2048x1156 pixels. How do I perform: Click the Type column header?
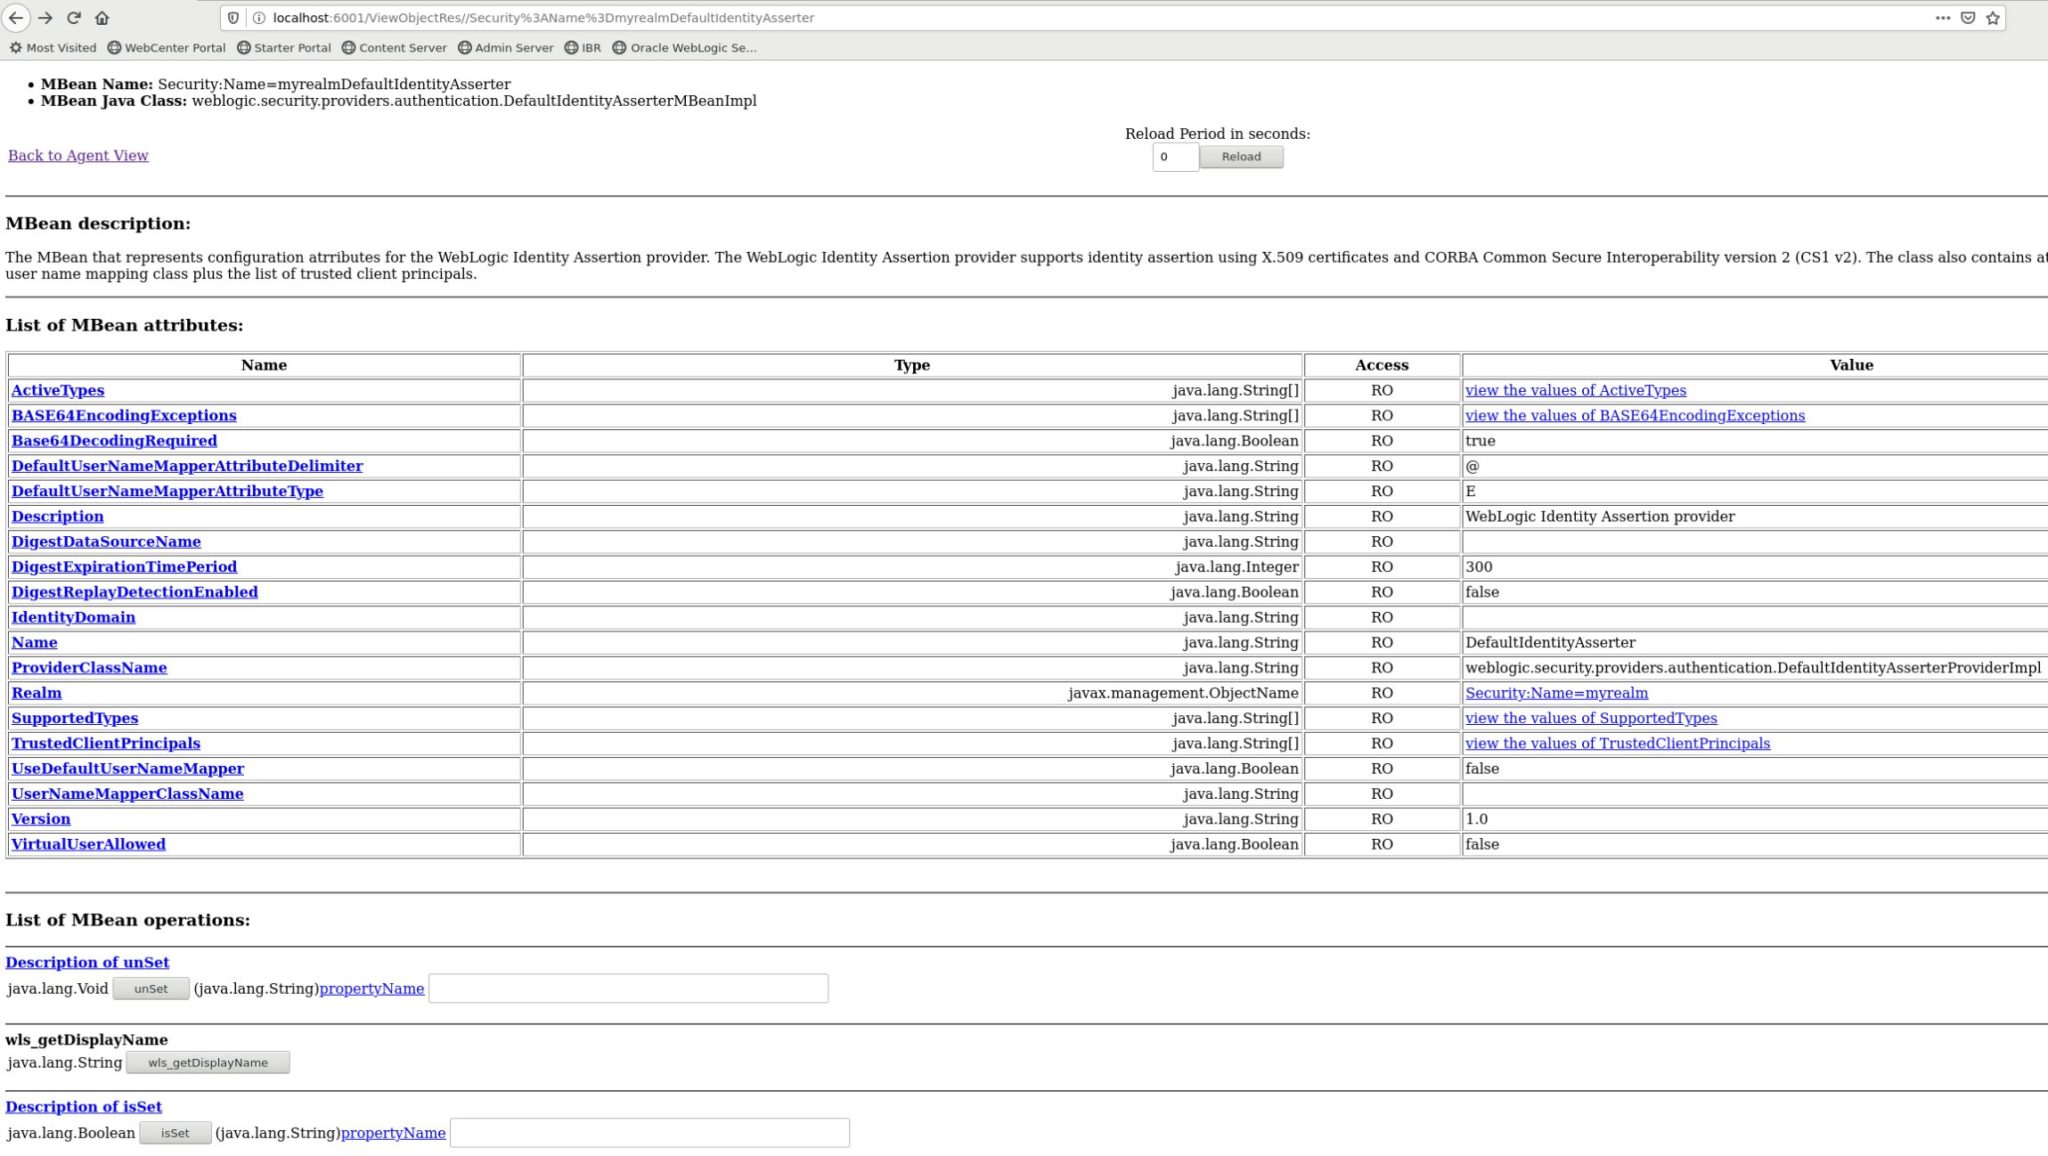(912, 365)
